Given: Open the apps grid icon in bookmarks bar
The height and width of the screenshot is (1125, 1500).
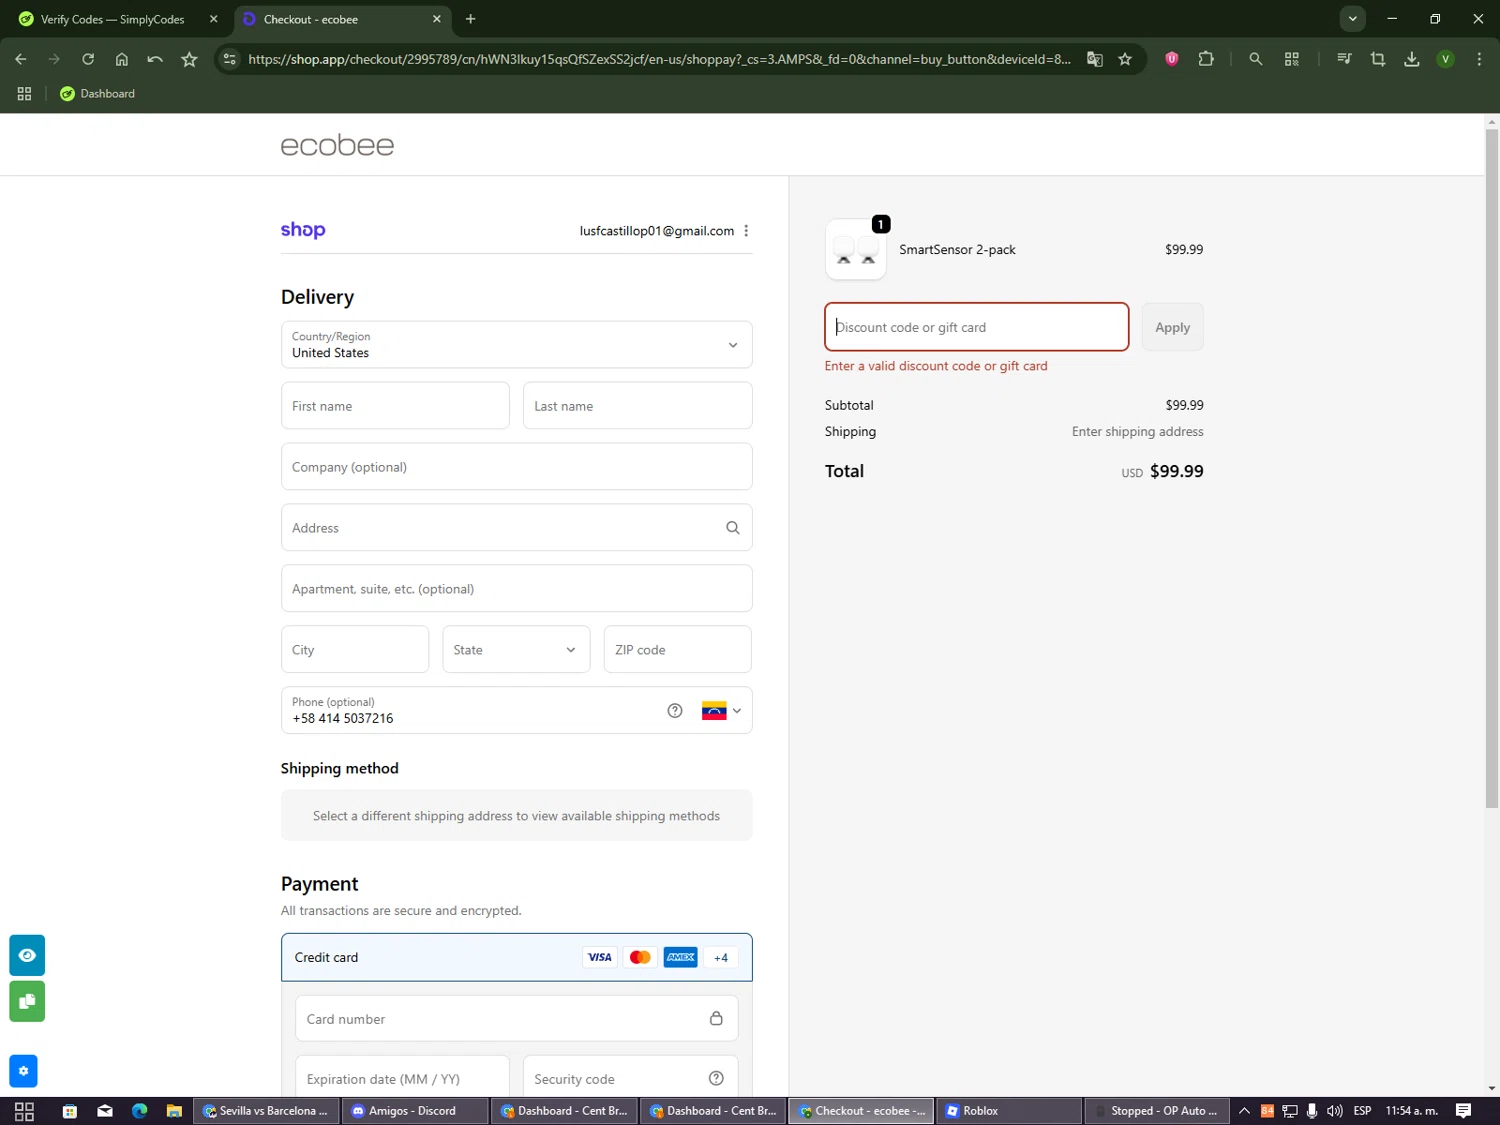Looking at the screenshot, I should pos(24,93).
